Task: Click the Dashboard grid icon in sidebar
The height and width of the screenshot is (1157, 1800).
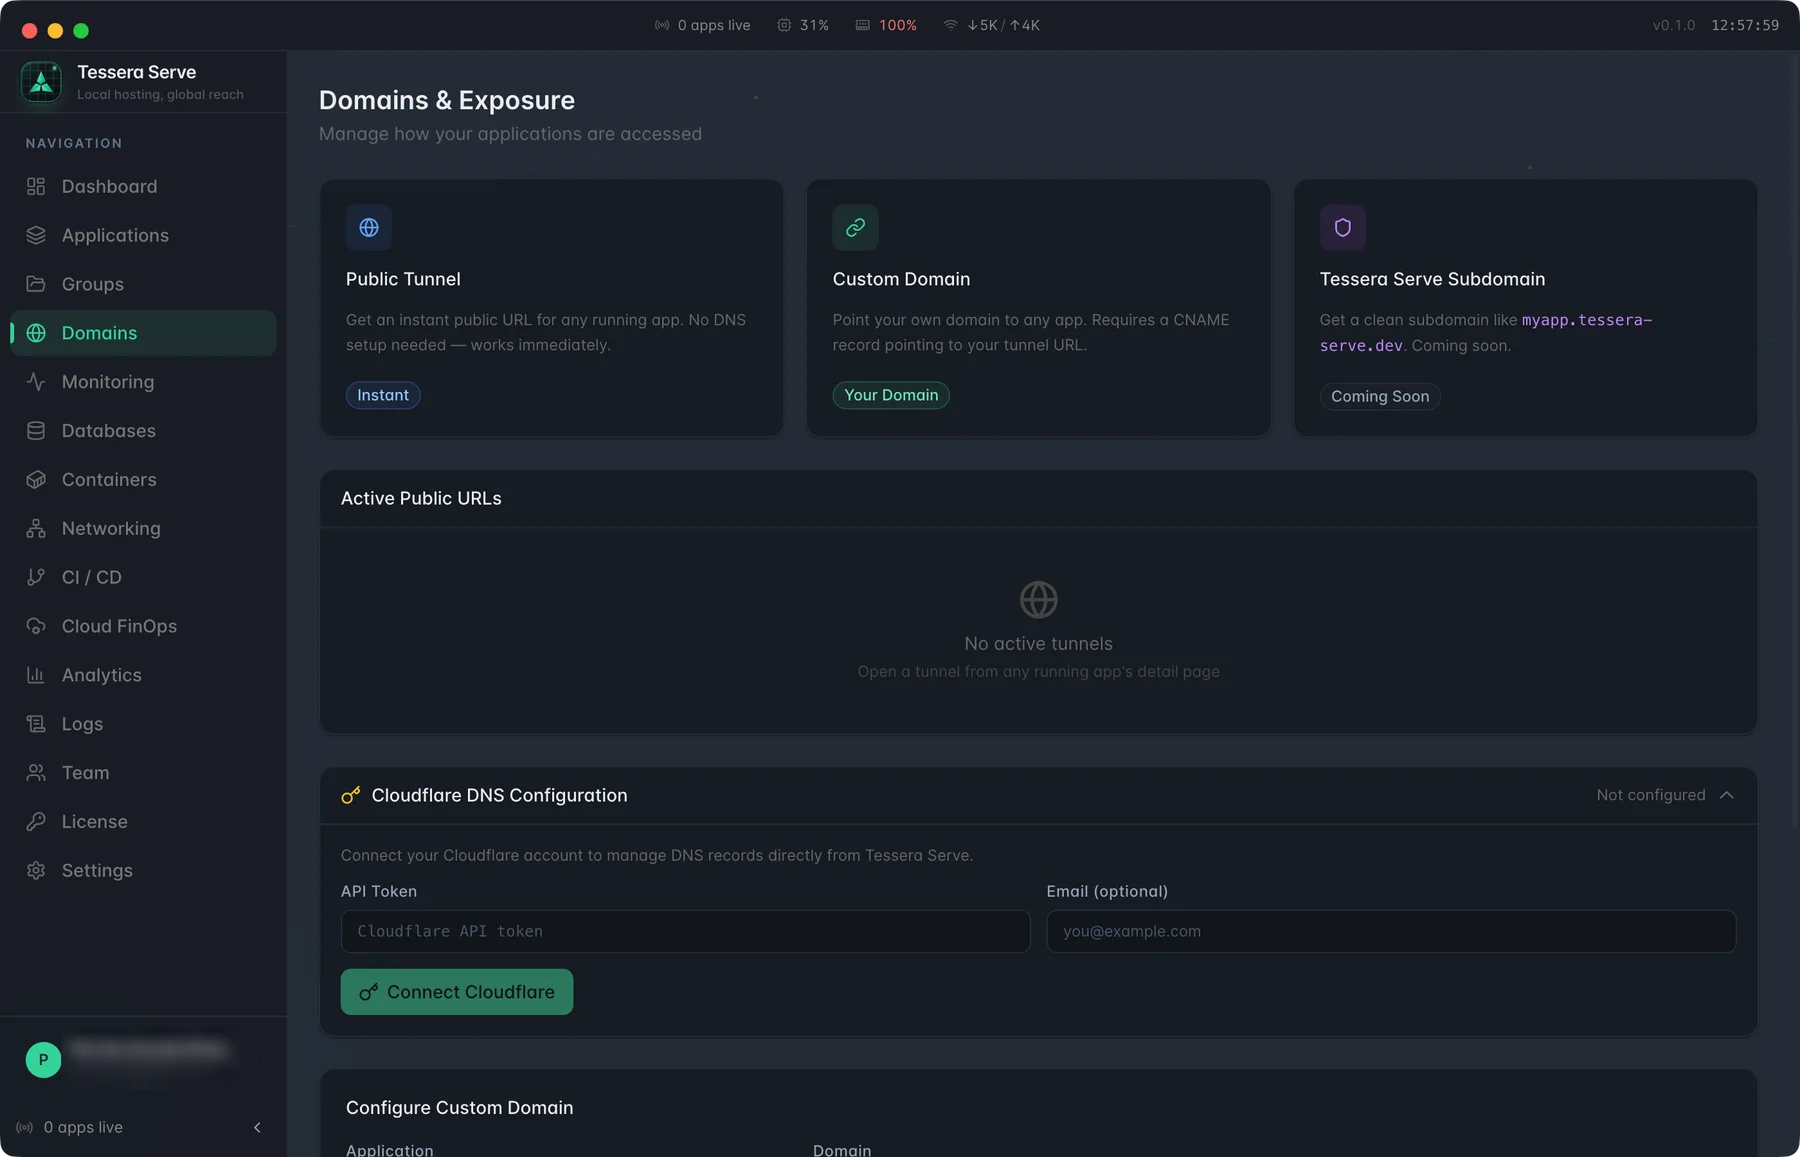Action: tap(36, 186)
